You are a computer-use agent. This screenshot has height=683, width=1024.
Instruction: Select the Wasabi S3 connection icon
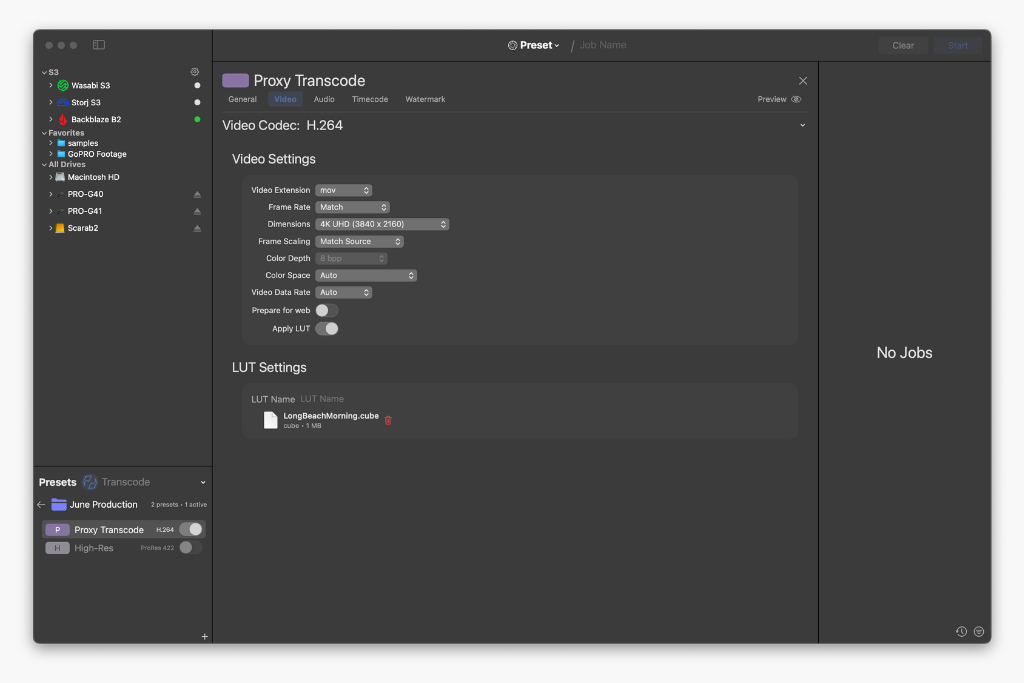[x=62, y=86]
